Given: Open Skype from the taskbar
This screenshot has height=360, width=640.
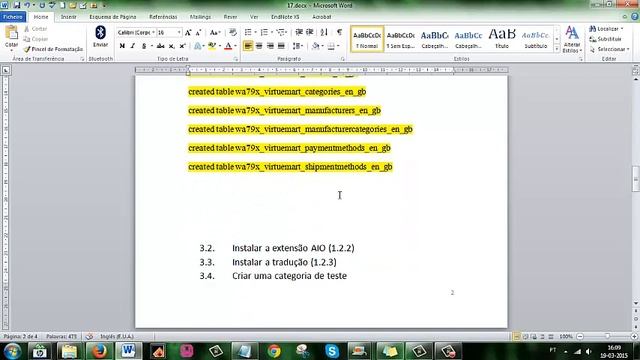Looking at the screenshot, I should pyautogui.click(x=332, y=351).
